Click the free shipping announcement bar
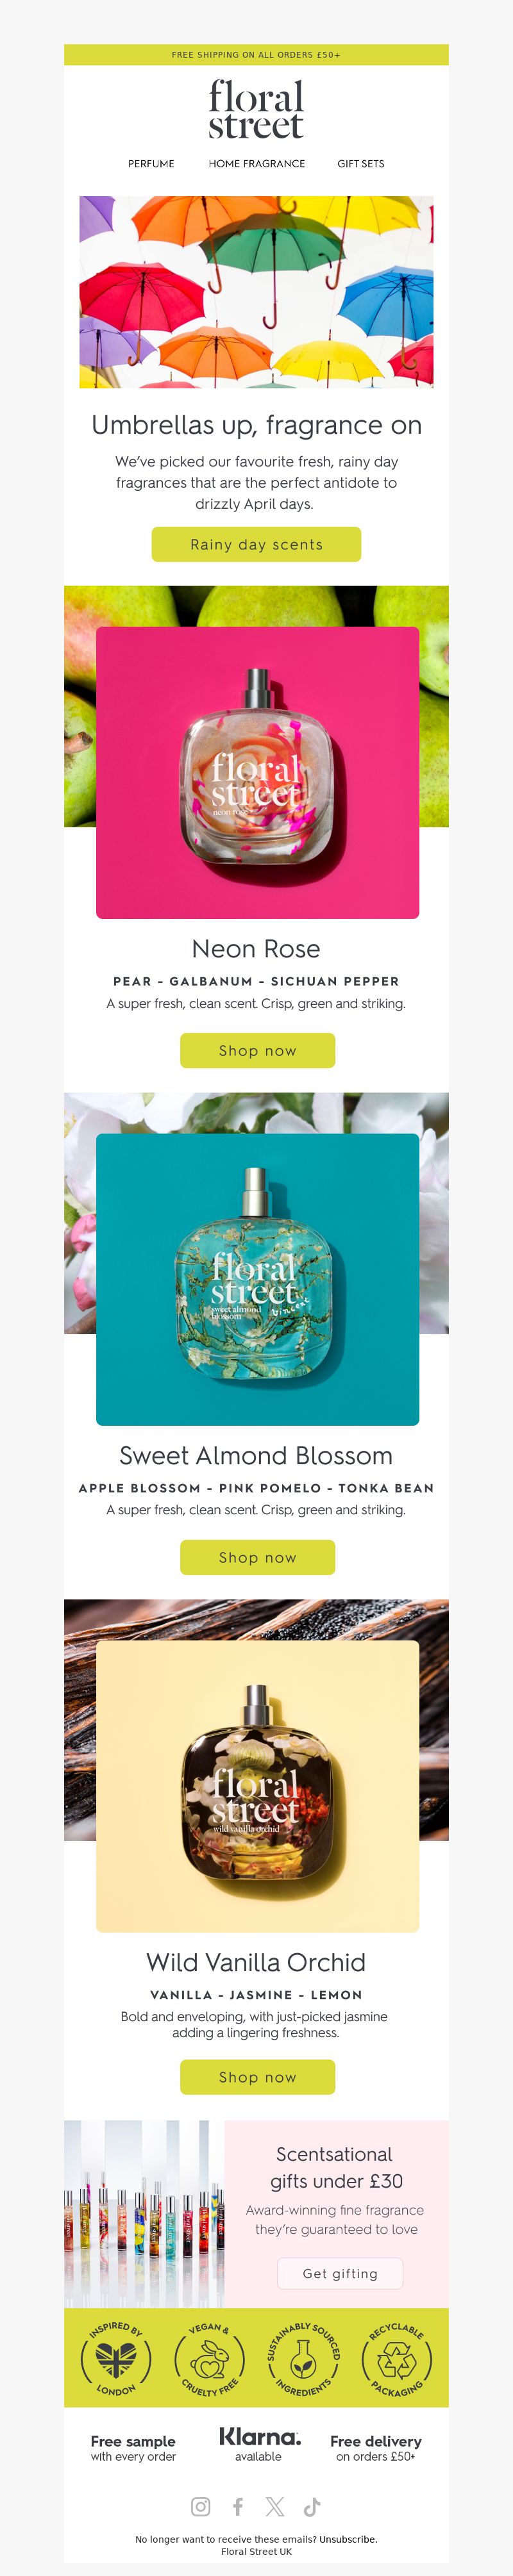The width and height of the screenshot is (513, 2576). pos(256,55)
